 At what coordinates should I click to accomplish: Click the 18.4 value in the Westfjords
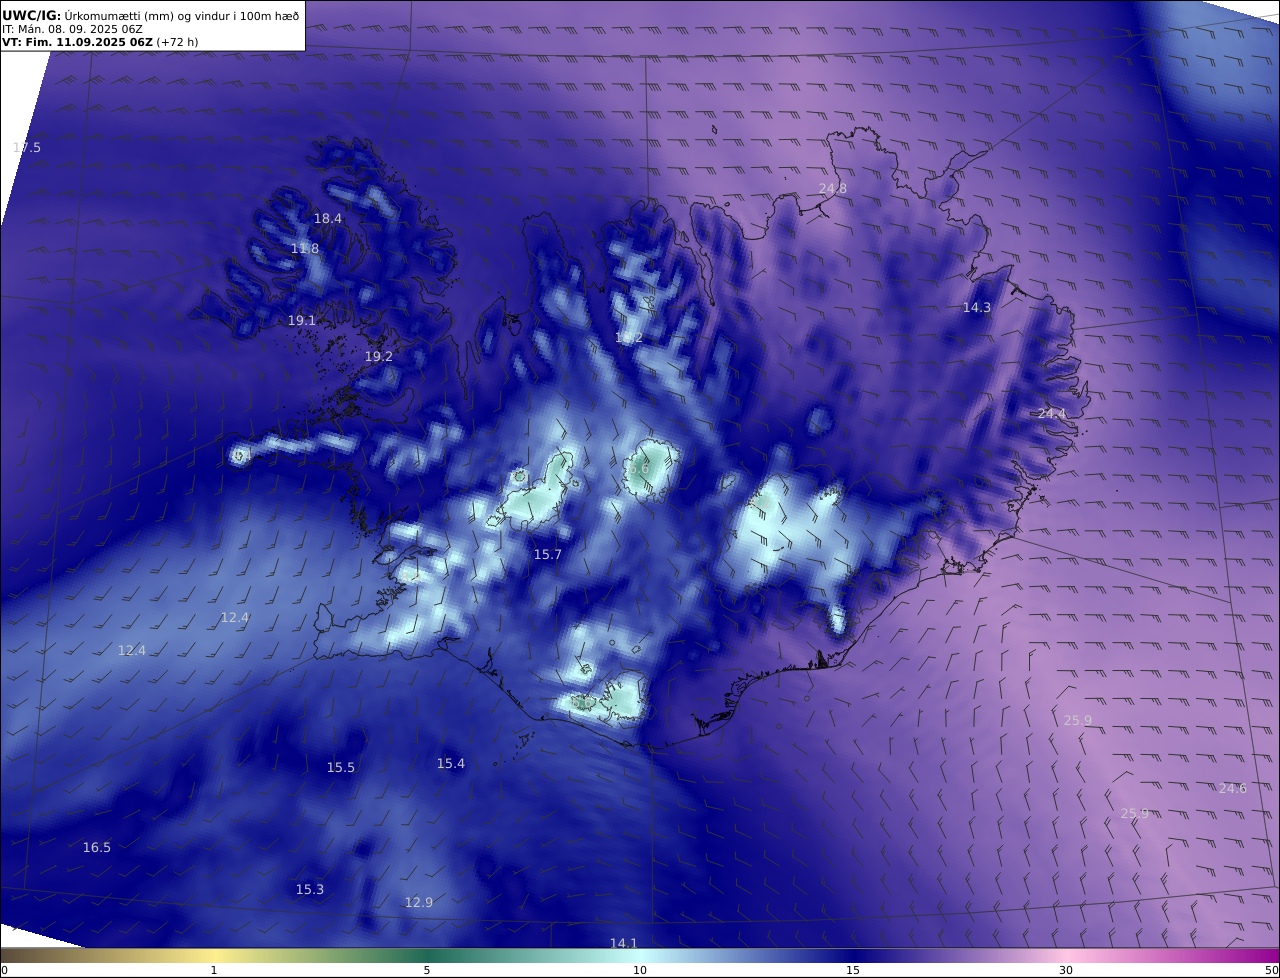328,218
